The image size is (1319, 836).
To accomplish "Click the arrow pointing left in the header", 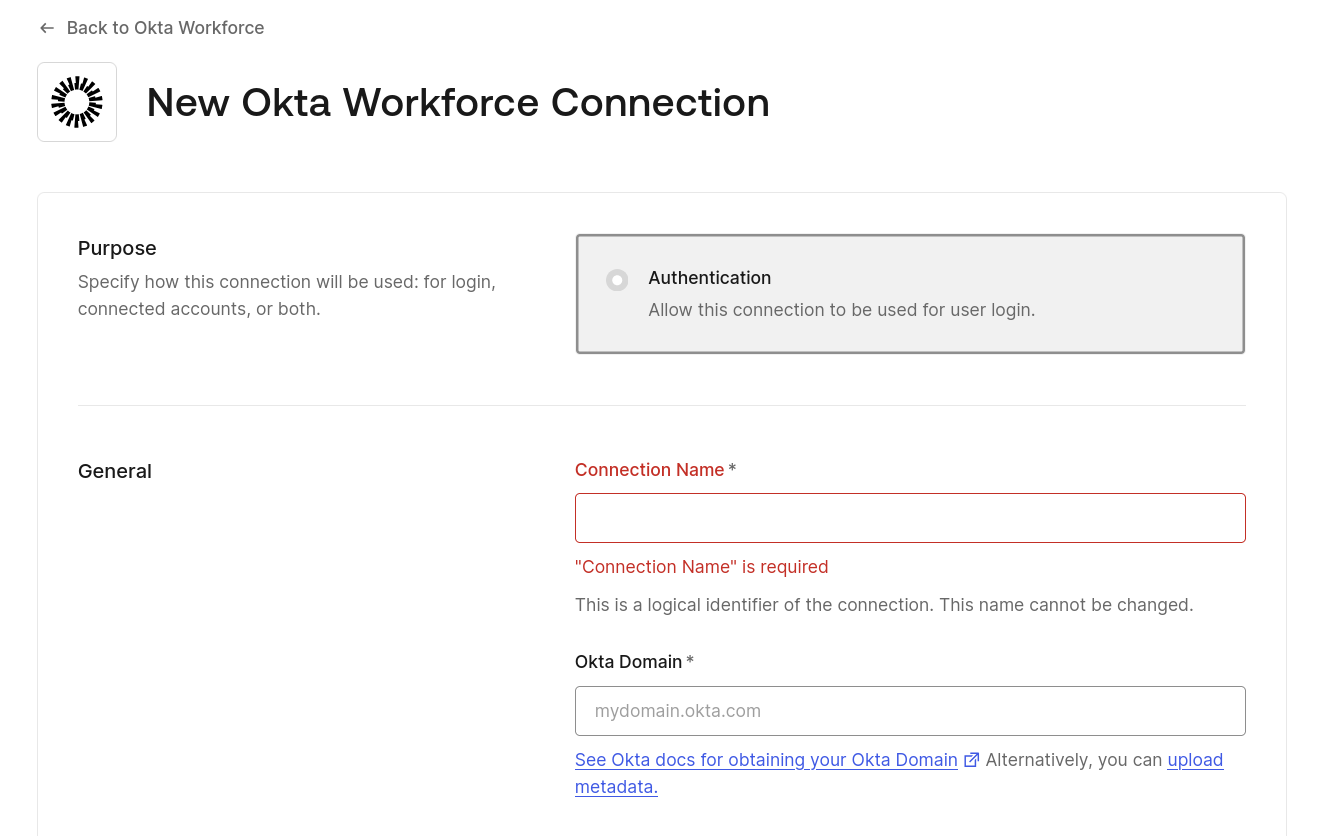I will coord(46,28).
